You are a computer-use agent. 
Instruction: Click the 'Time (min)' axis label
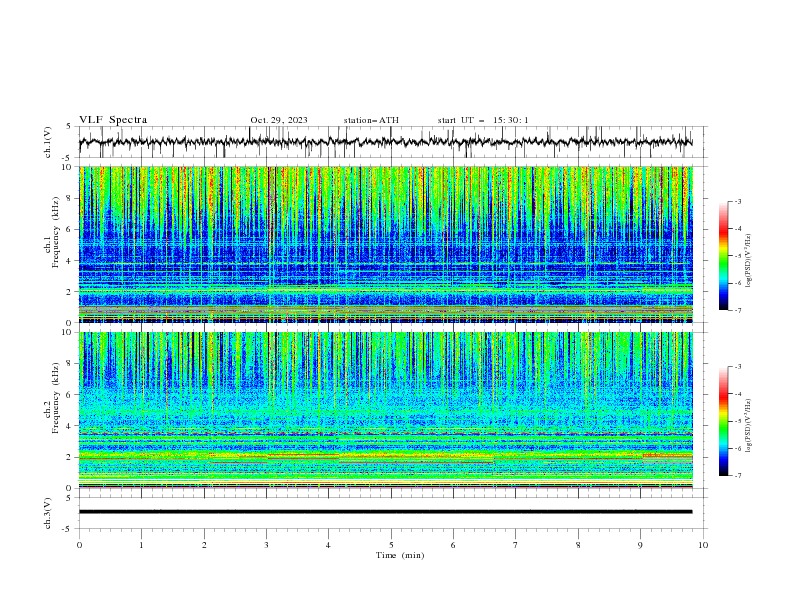coord(400,555)
